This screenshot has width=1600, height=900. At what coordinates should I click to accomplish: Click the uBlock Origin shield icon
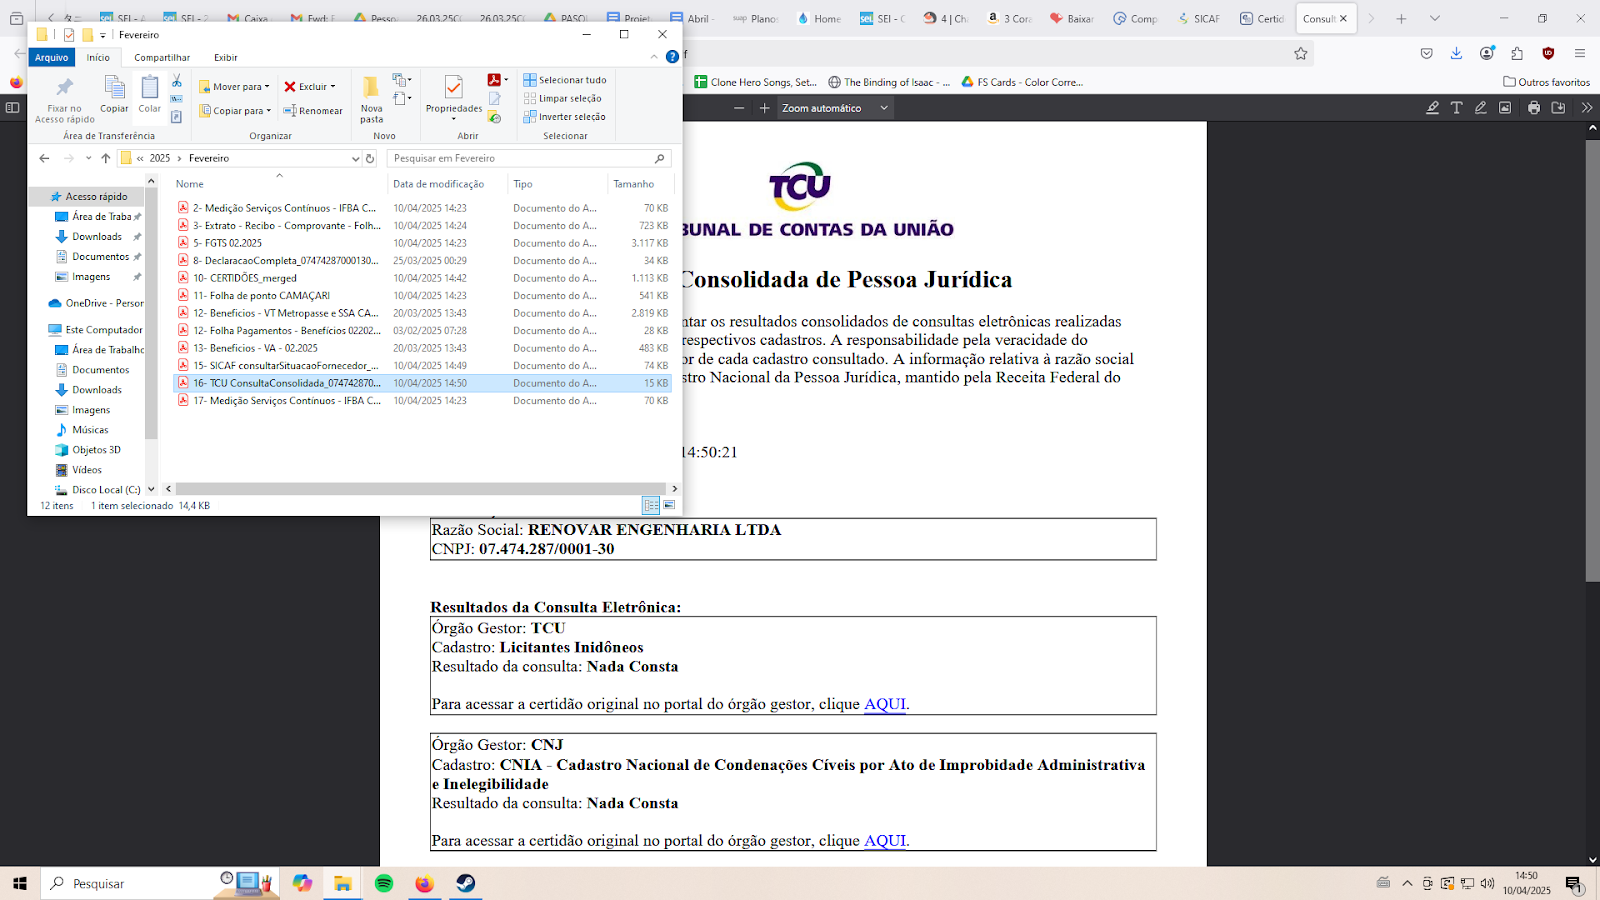tap(1548, 54)
